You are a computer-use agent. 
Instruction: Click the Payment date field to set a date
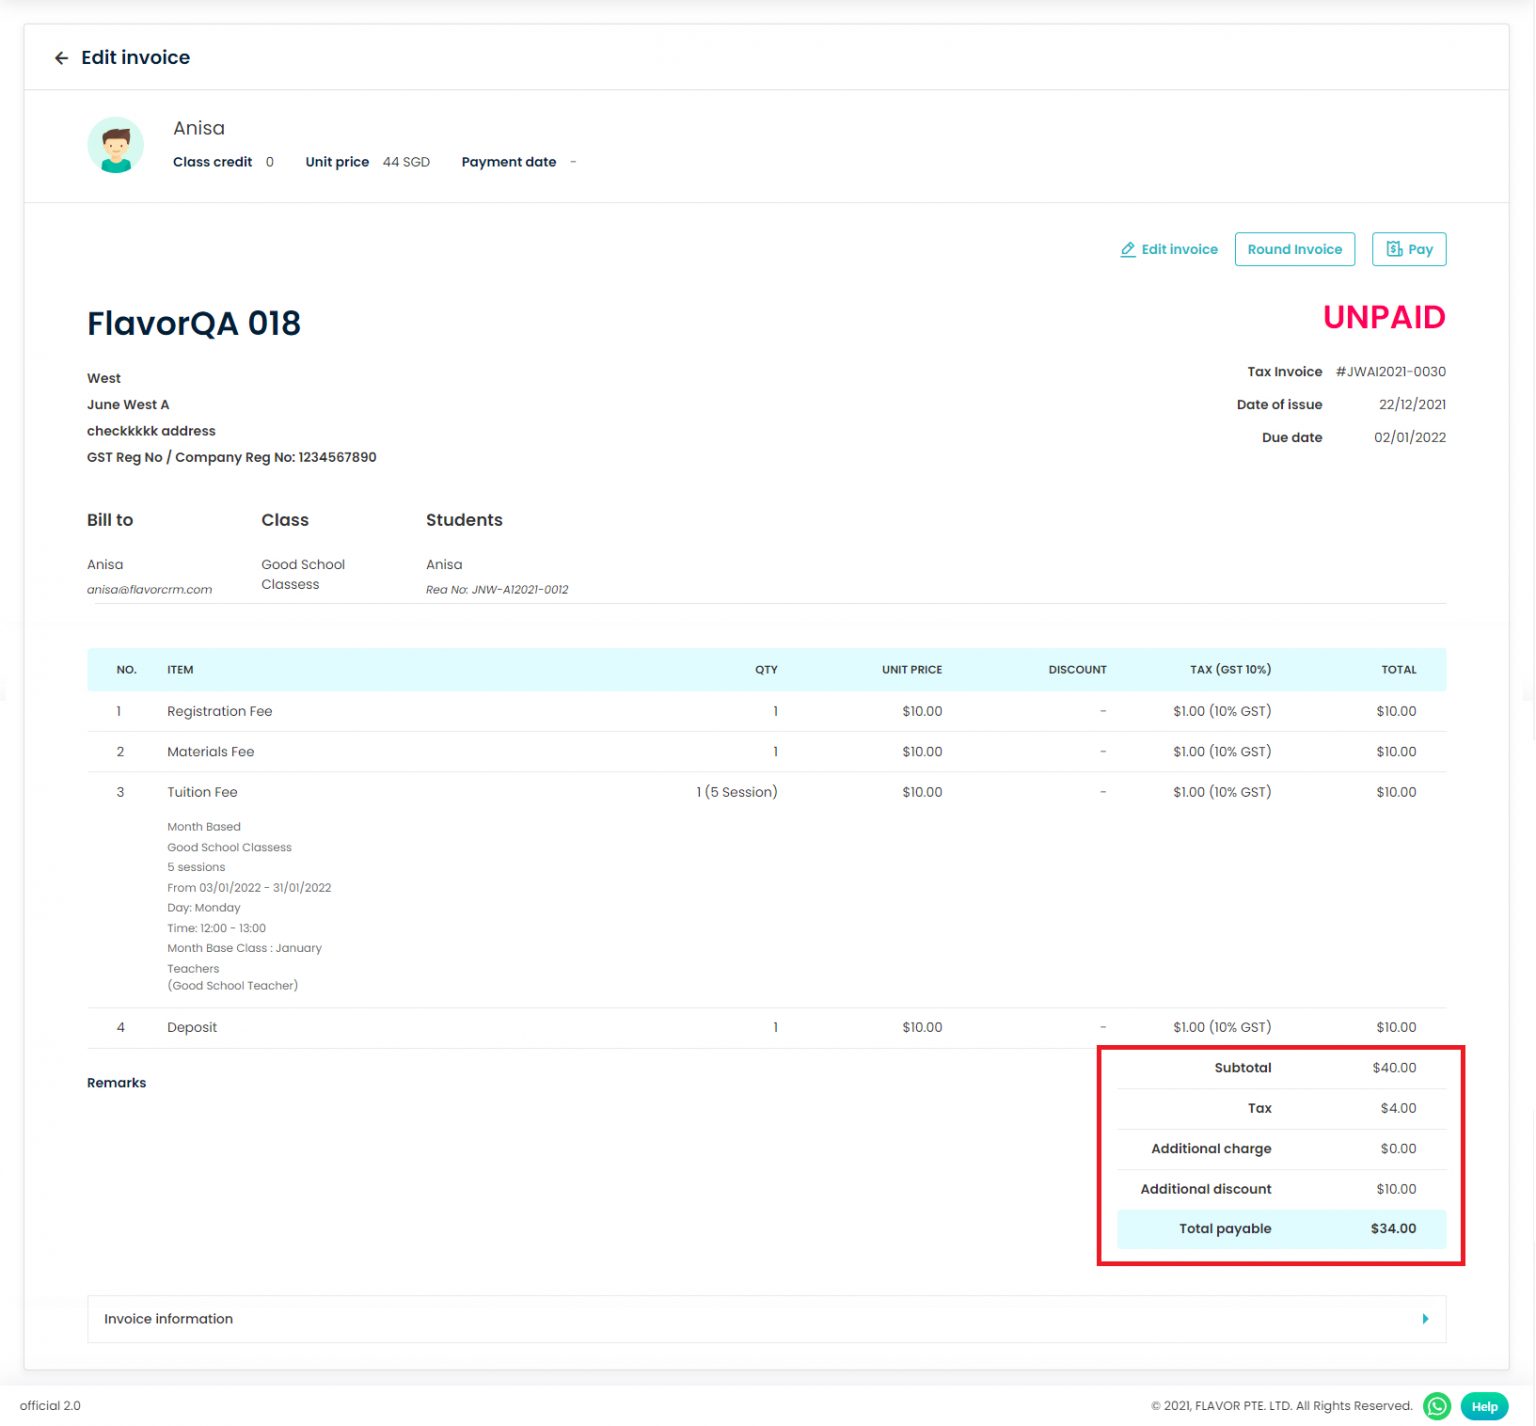pyautogui.click(x=573, y=161)
